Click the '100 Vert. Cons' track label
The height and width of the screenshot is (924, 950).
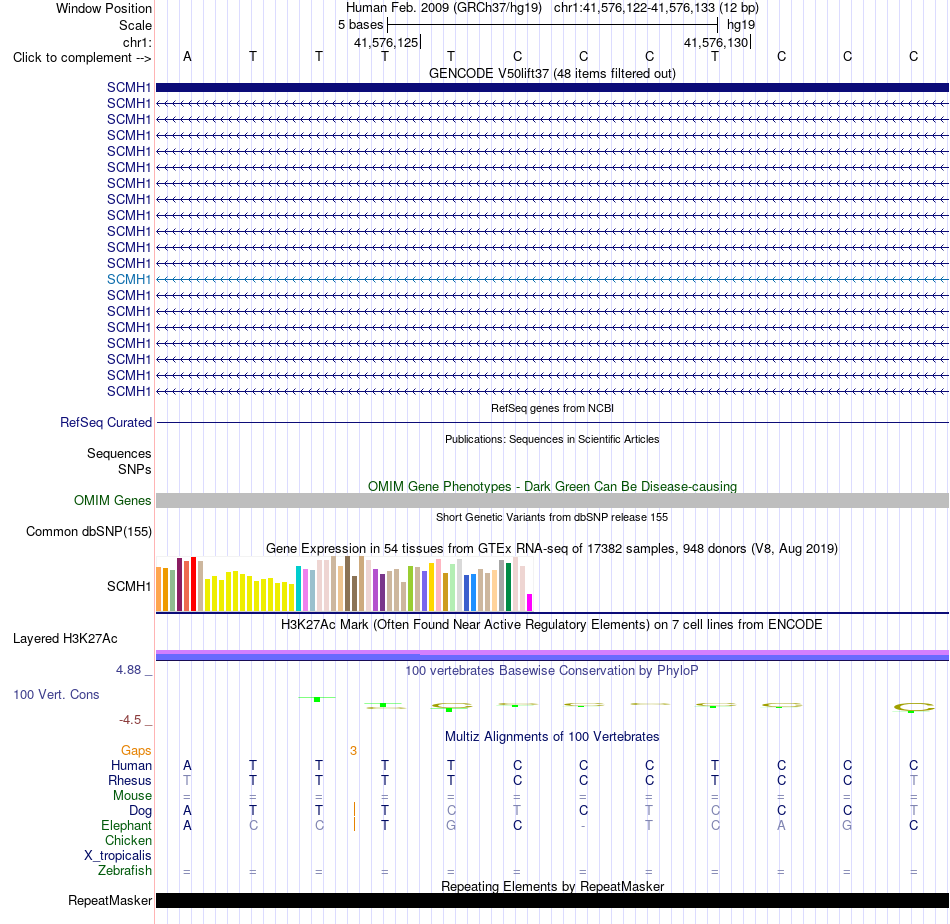click(x=56, y=694)
